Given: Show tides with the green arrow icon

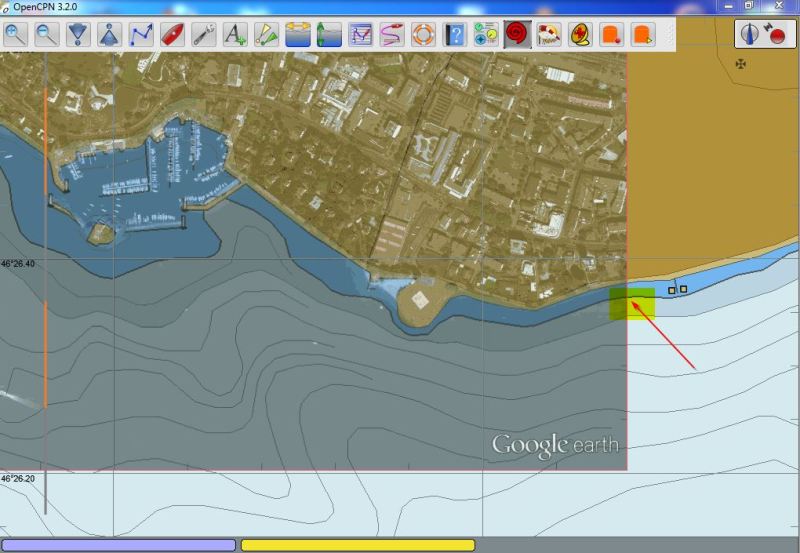Looking at the screenshot, I should coord(330,35).
